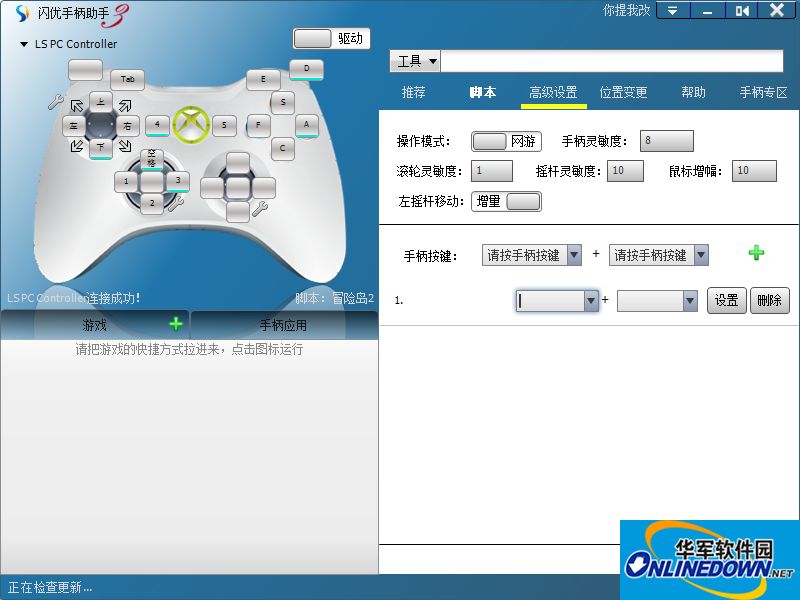The width and height of the screenshot is (800, 600).
Task: Click the 设置 button in row 1
Action: (726, 300)
